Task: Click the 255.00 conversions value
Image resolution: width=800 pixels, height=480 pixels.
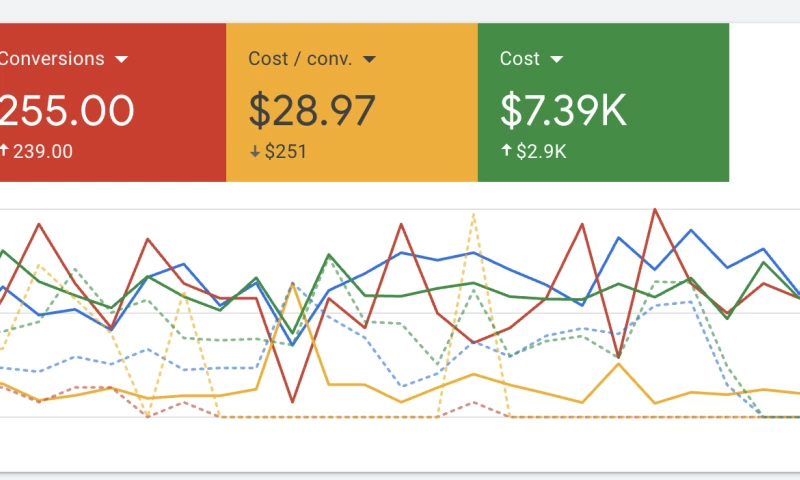Action: pyautogui.click(x=67, y=111)
